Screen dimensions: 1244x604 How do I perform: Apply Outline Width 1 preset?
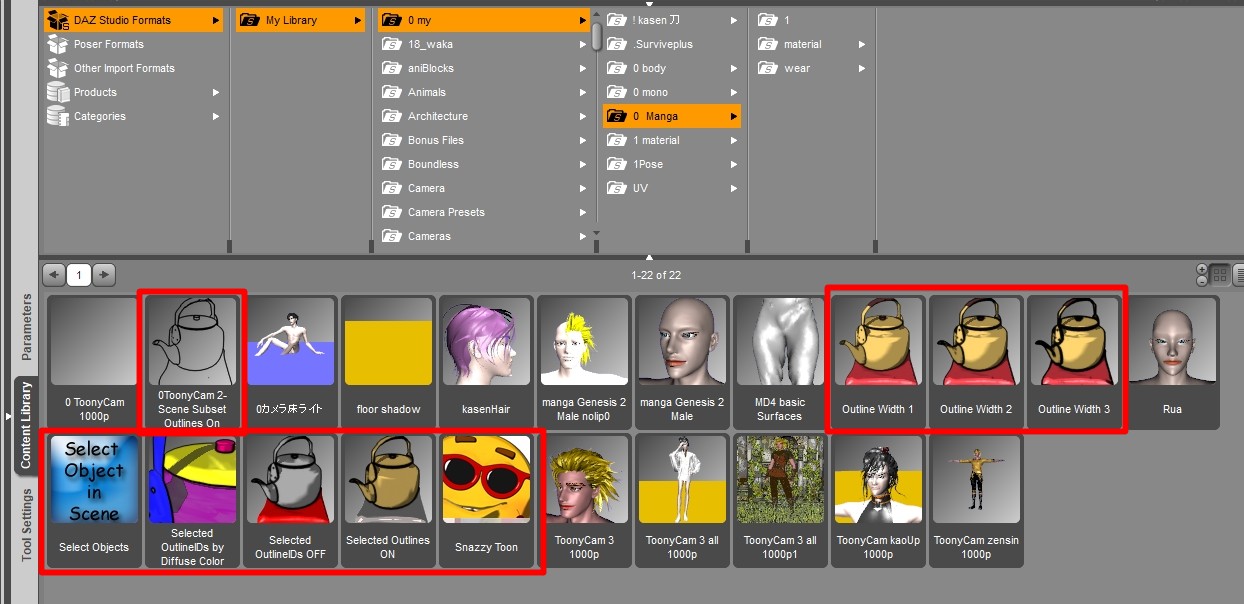[878, 363]
